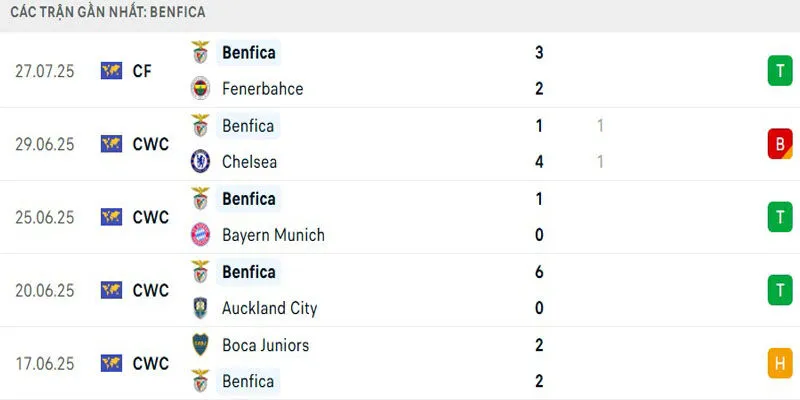Click the Fenerbahce club crest icon
This screenshot has height=400, width=800.
click(201, 88)
